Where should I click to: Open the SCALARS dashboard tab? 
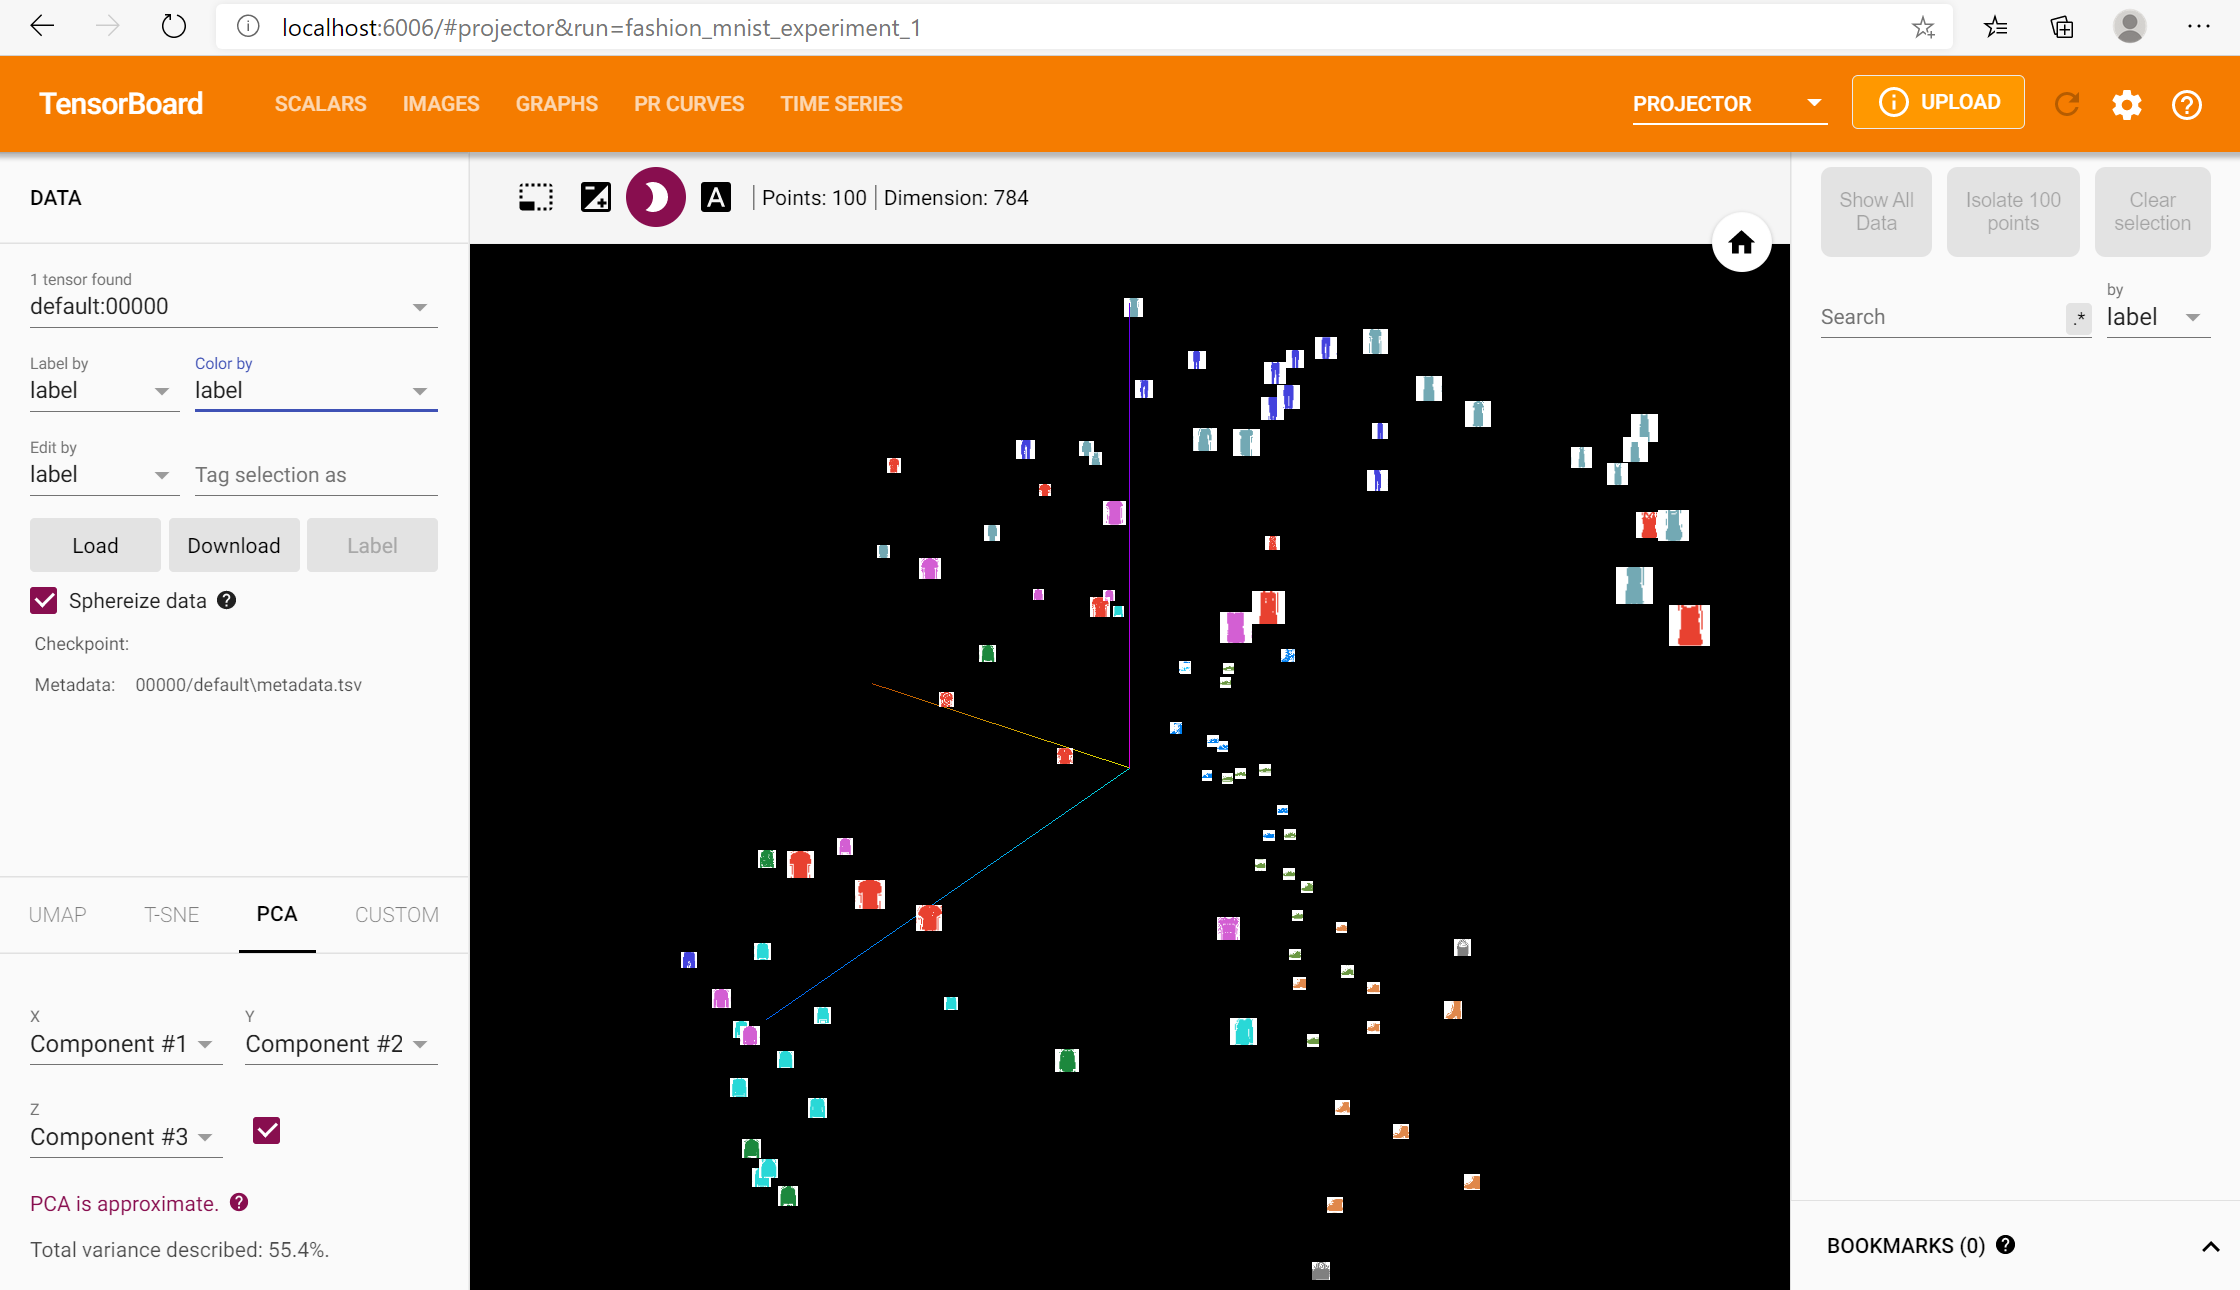point(320,104)
